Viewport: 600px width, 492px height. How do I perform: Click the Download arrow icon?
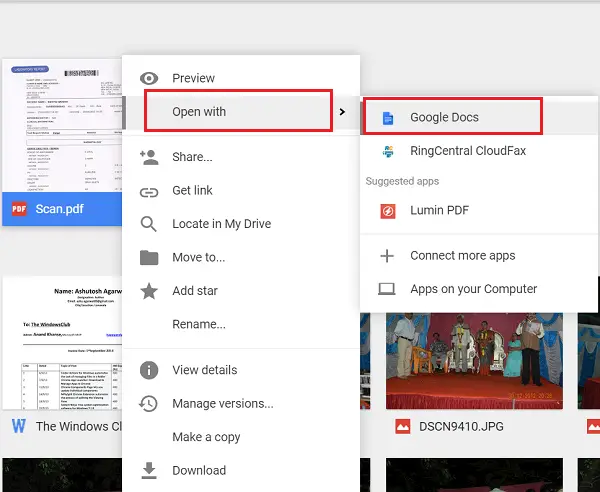(149, 471)
